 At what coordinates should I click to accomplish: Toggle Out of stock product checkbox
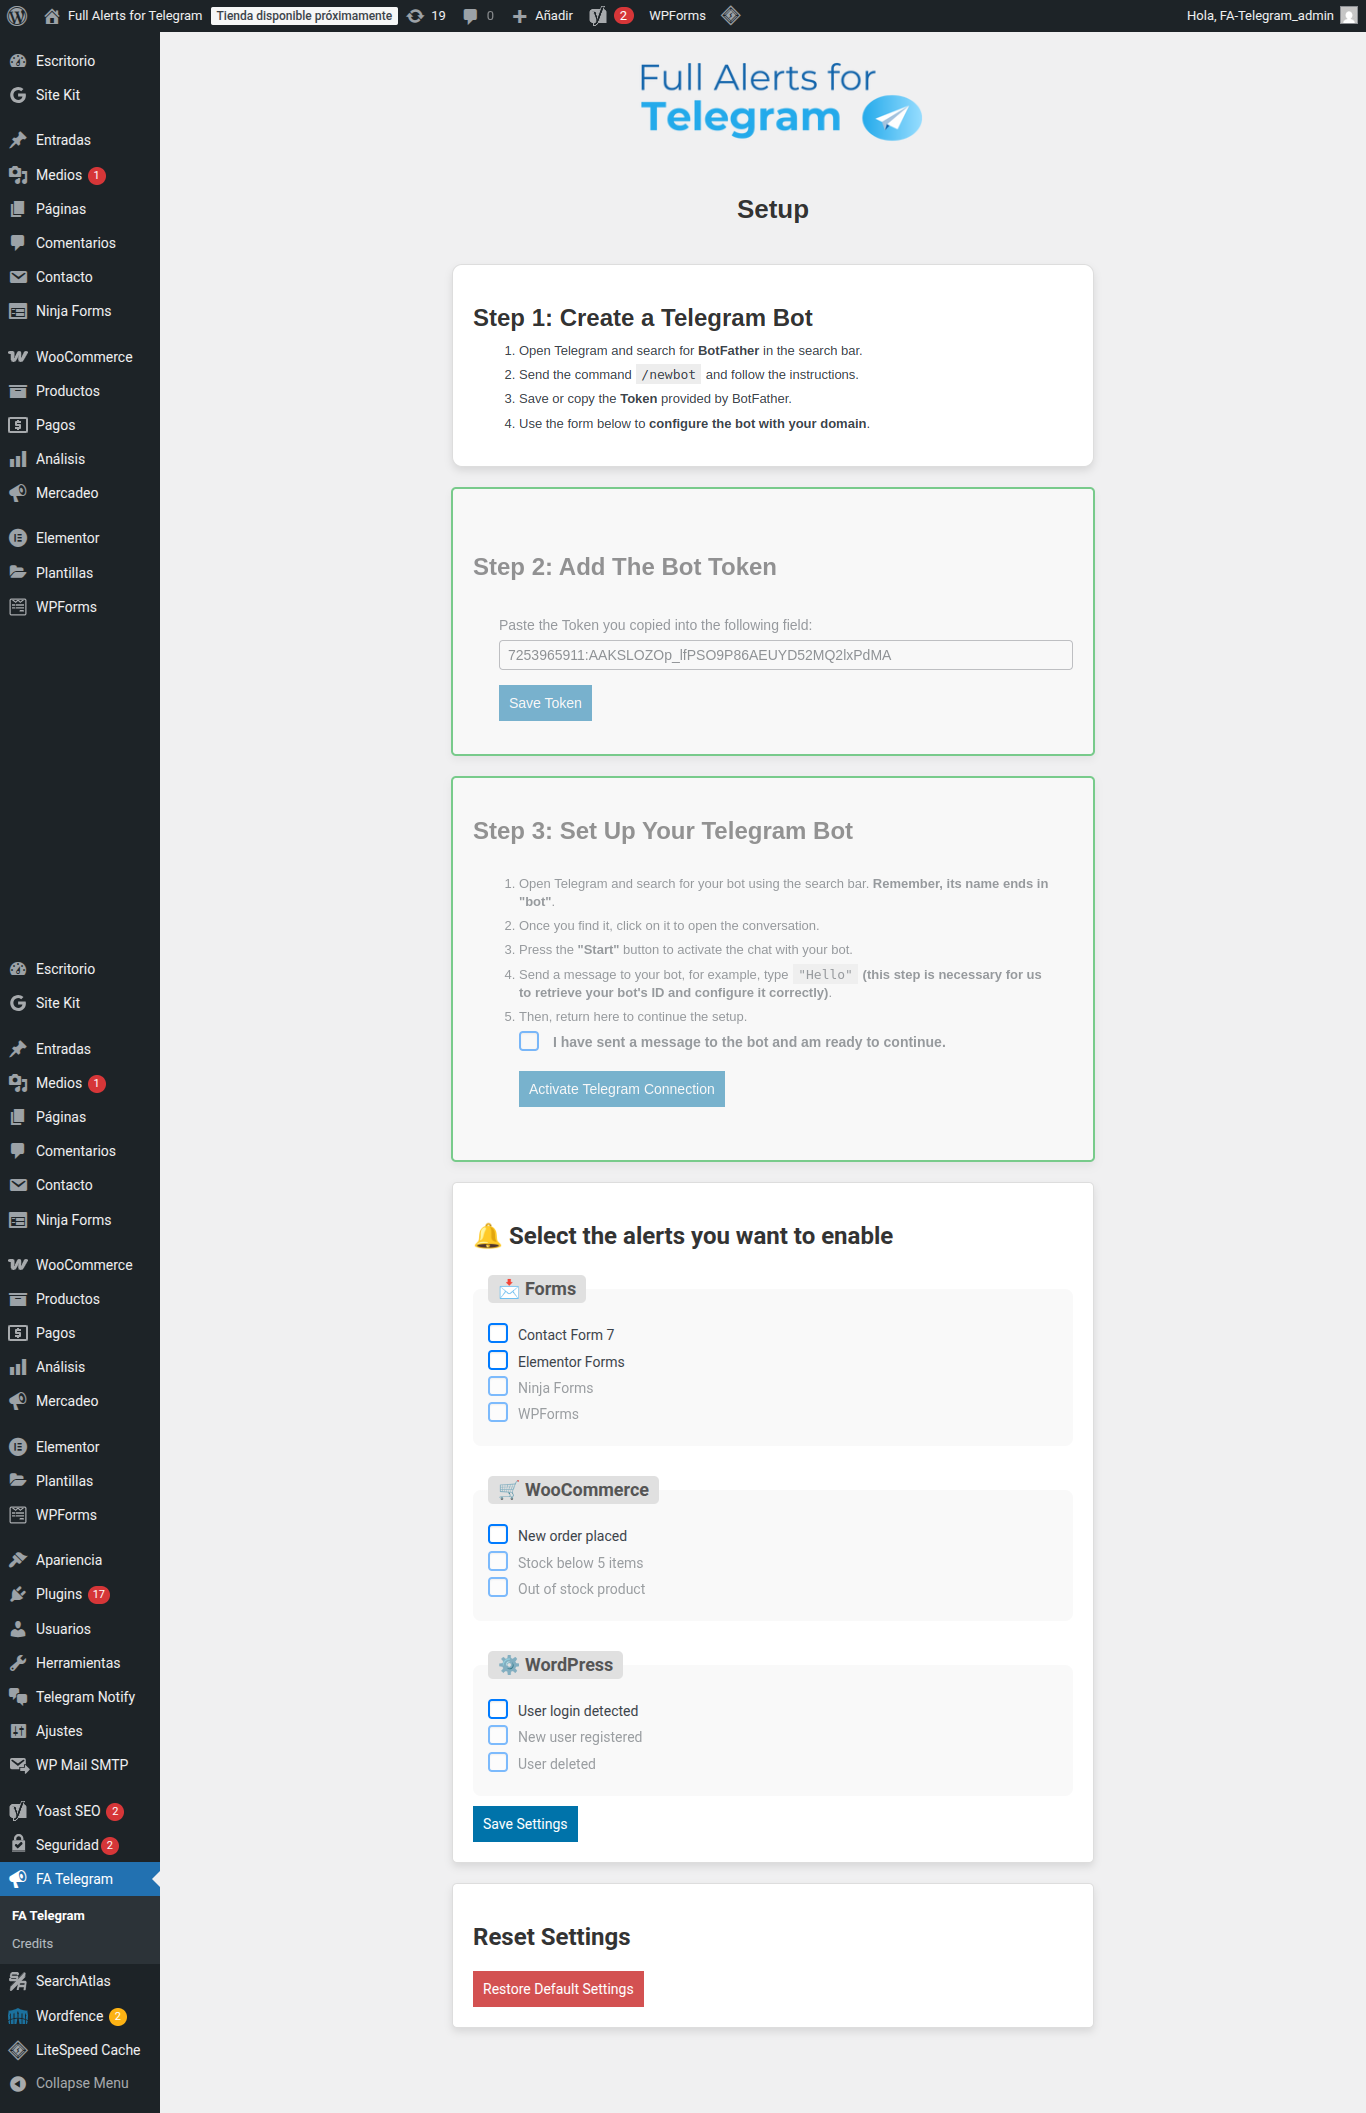pos(498,1587)
